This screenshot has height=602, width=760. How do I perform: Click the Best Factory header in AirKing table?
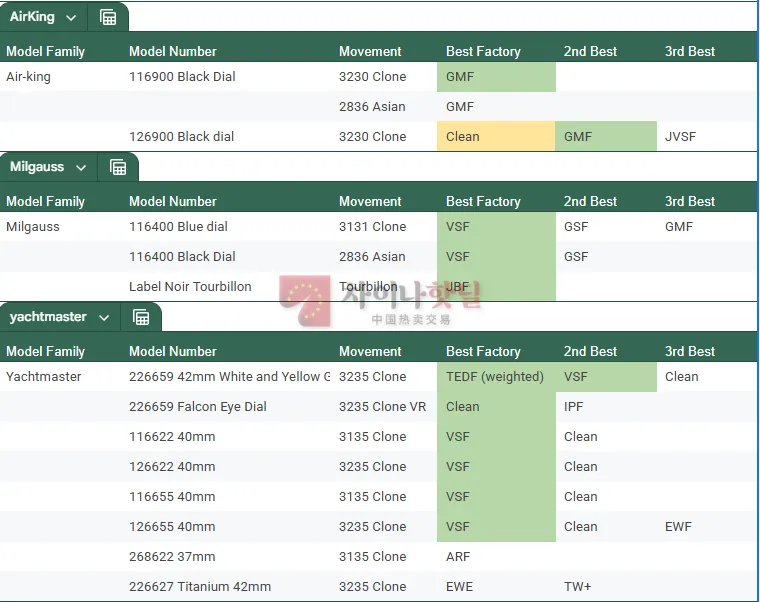[483, 51]
